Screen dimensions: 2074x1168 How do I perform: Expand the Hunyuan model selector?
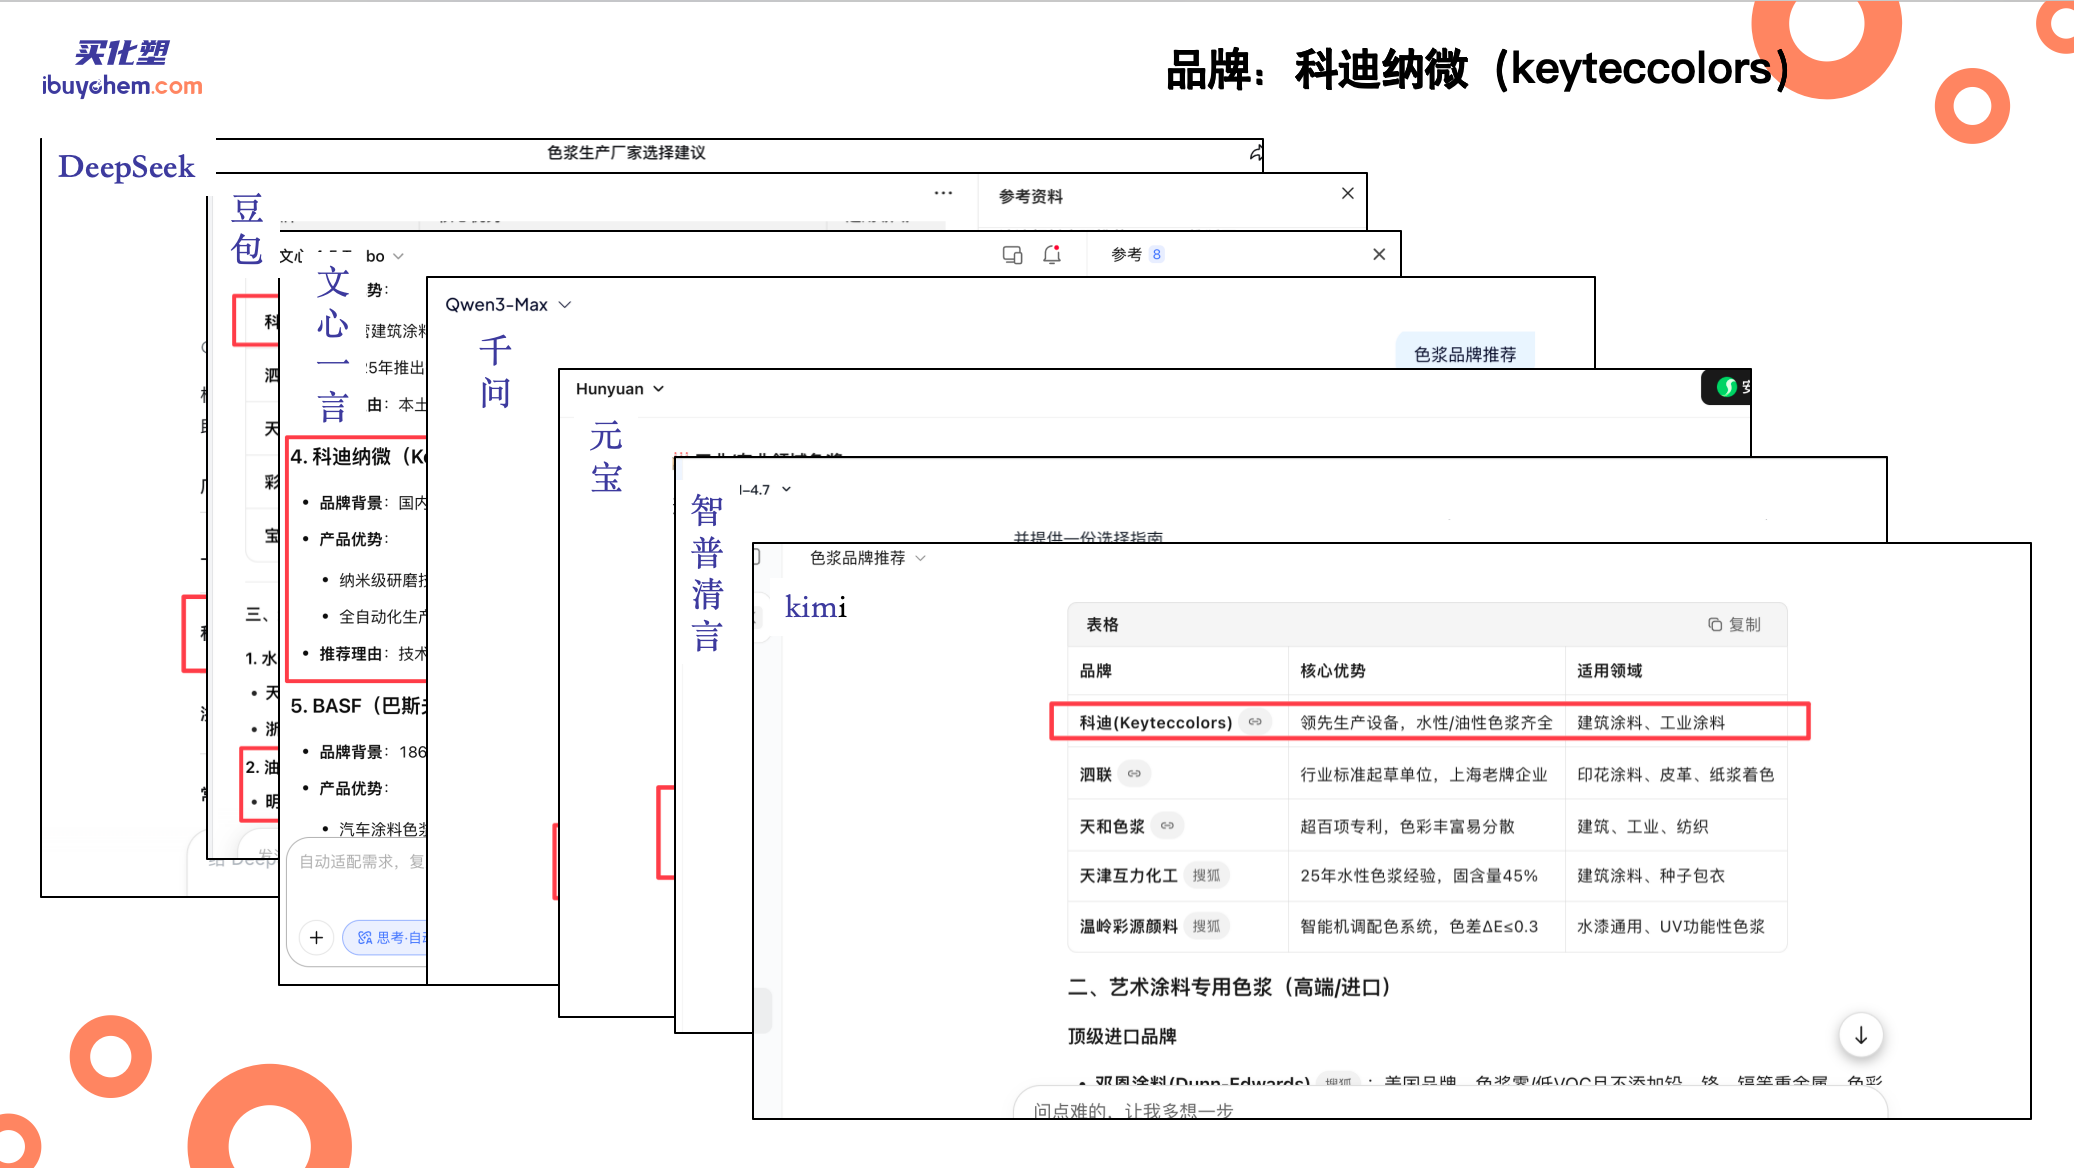618,389
